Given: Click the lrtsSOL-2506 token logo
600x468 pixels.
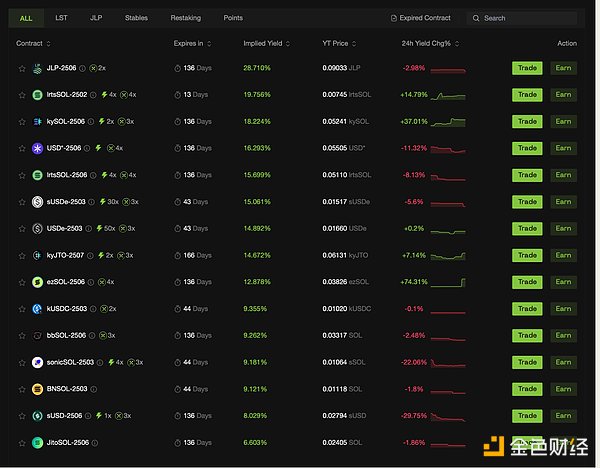Looking at the screenshot, I should tap(37, 175).
